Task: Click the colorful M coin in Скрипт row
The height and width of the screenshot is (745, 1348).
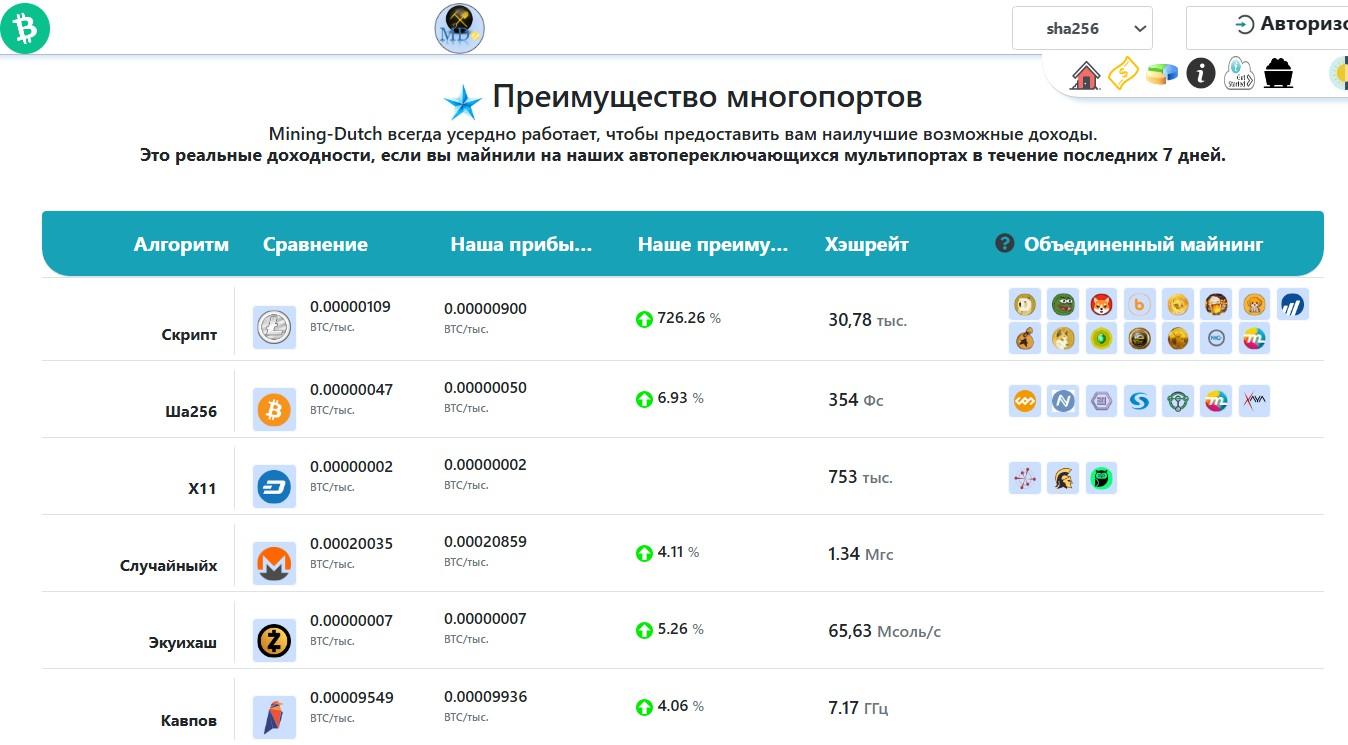Action: [1254, 338]
